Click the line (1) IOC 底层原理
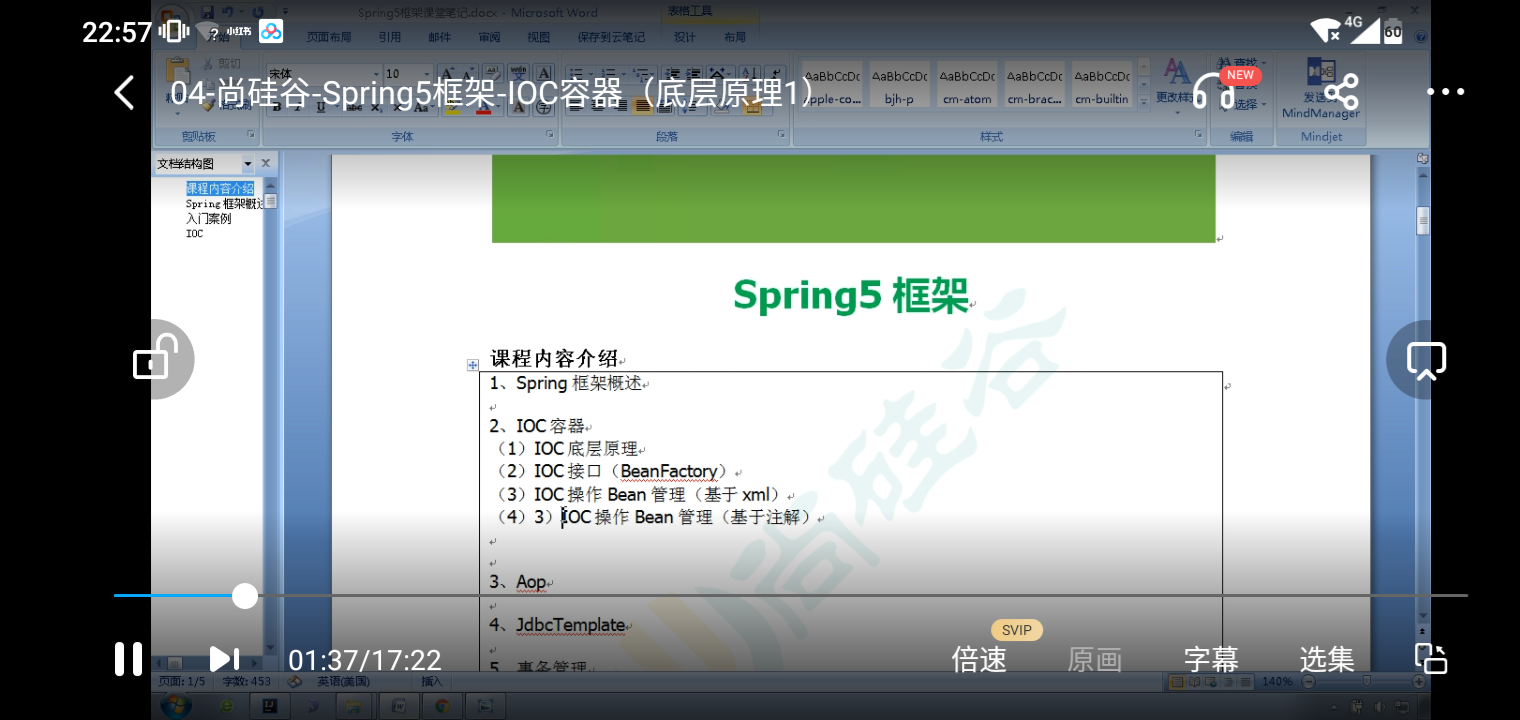 567,449
